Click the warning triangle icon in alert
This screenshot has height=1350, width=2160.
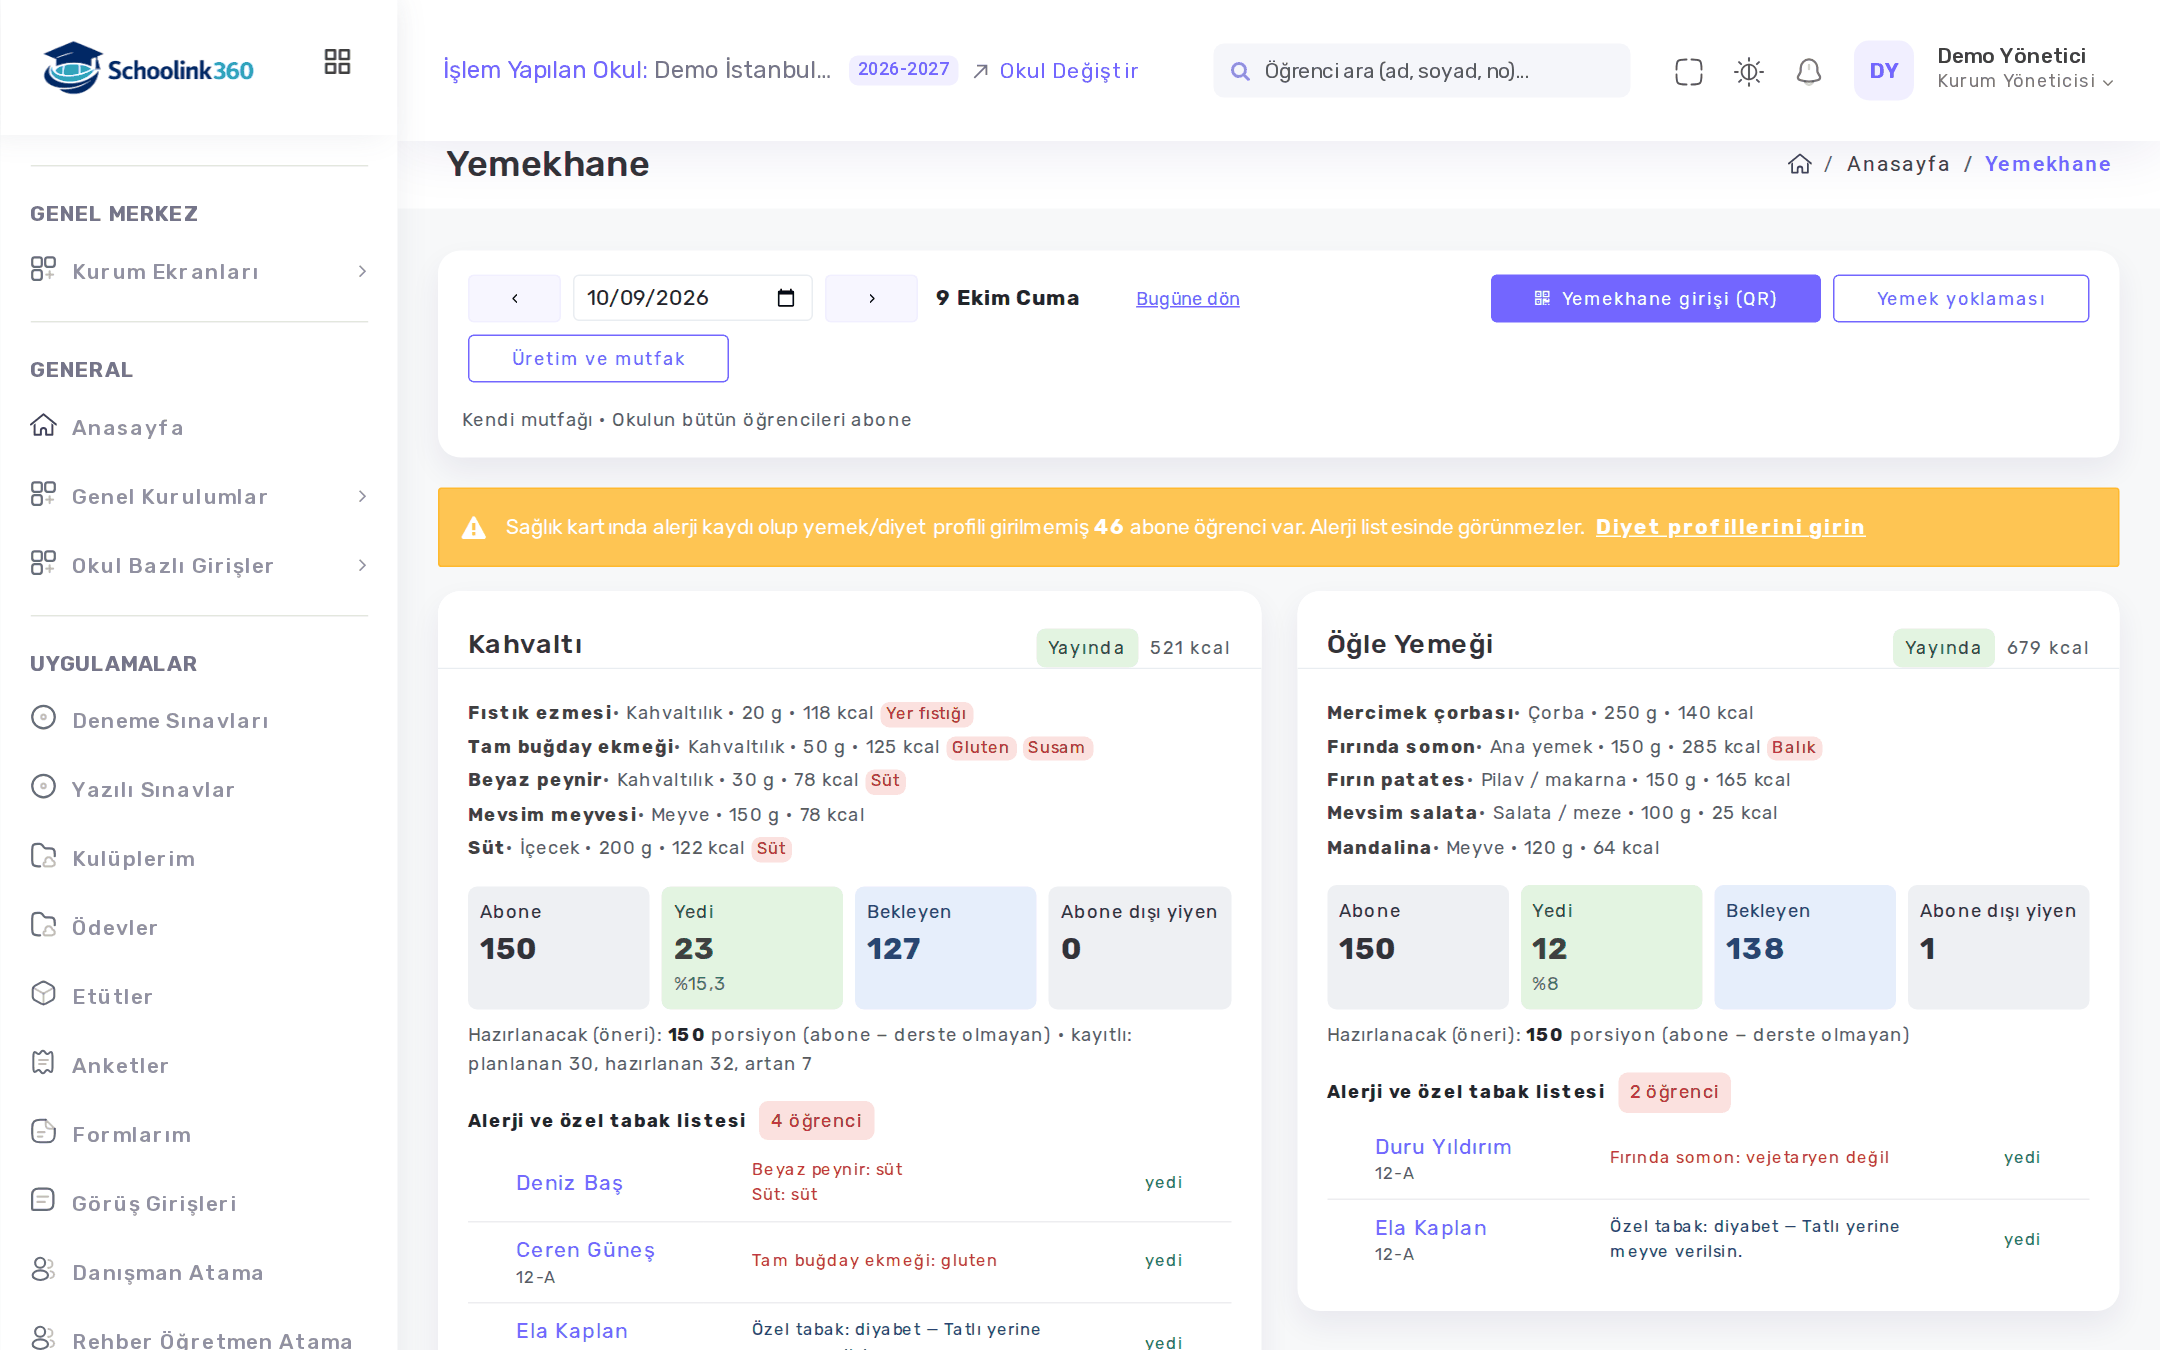coord(474,528)
